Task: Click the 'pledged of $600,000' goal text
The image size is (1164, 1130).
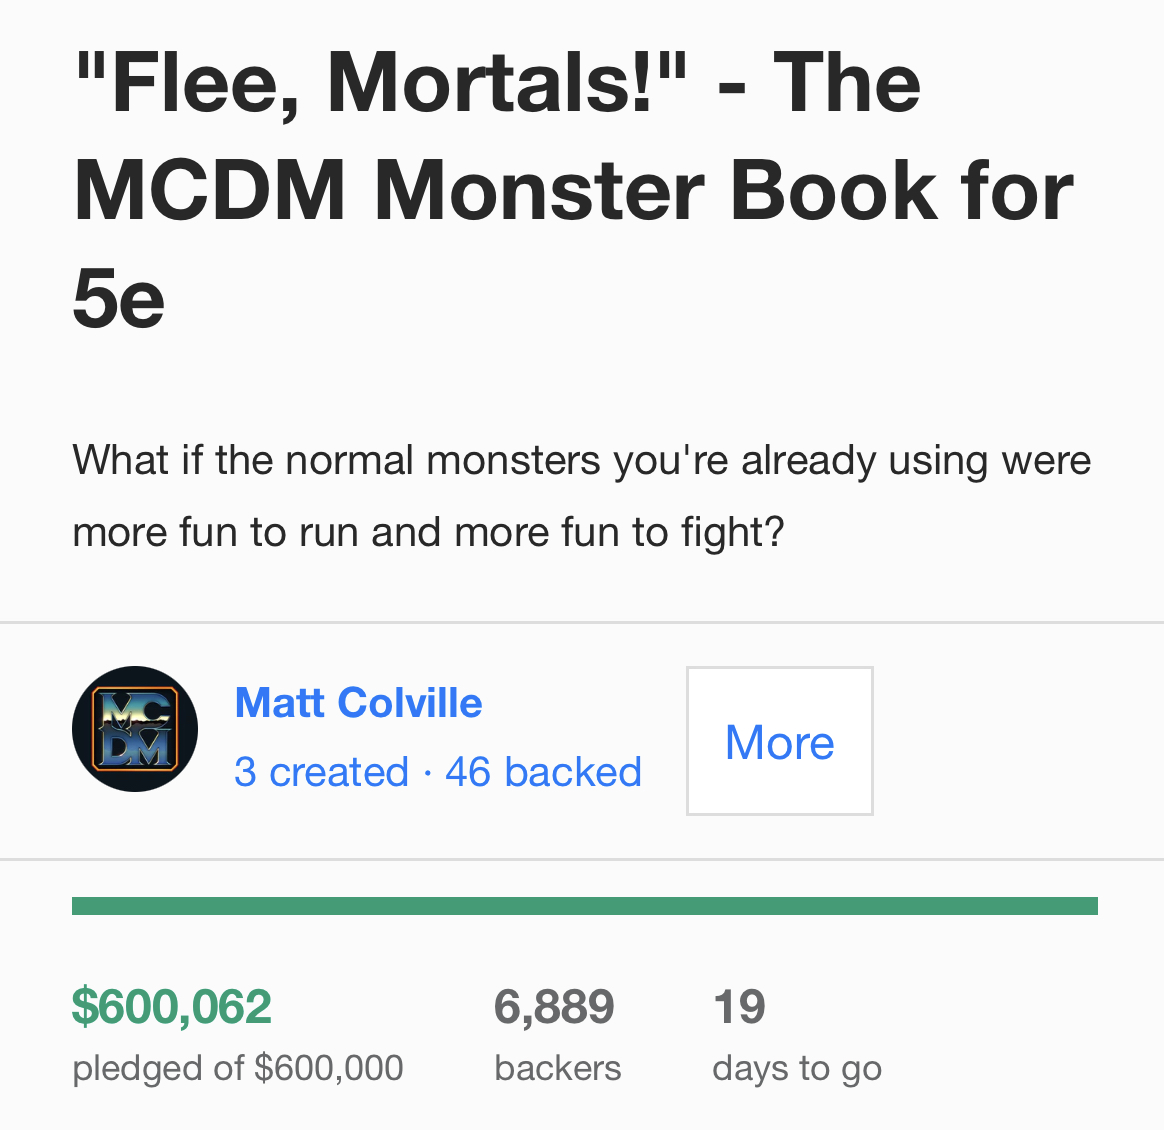Action: (x=238, y=1068)
